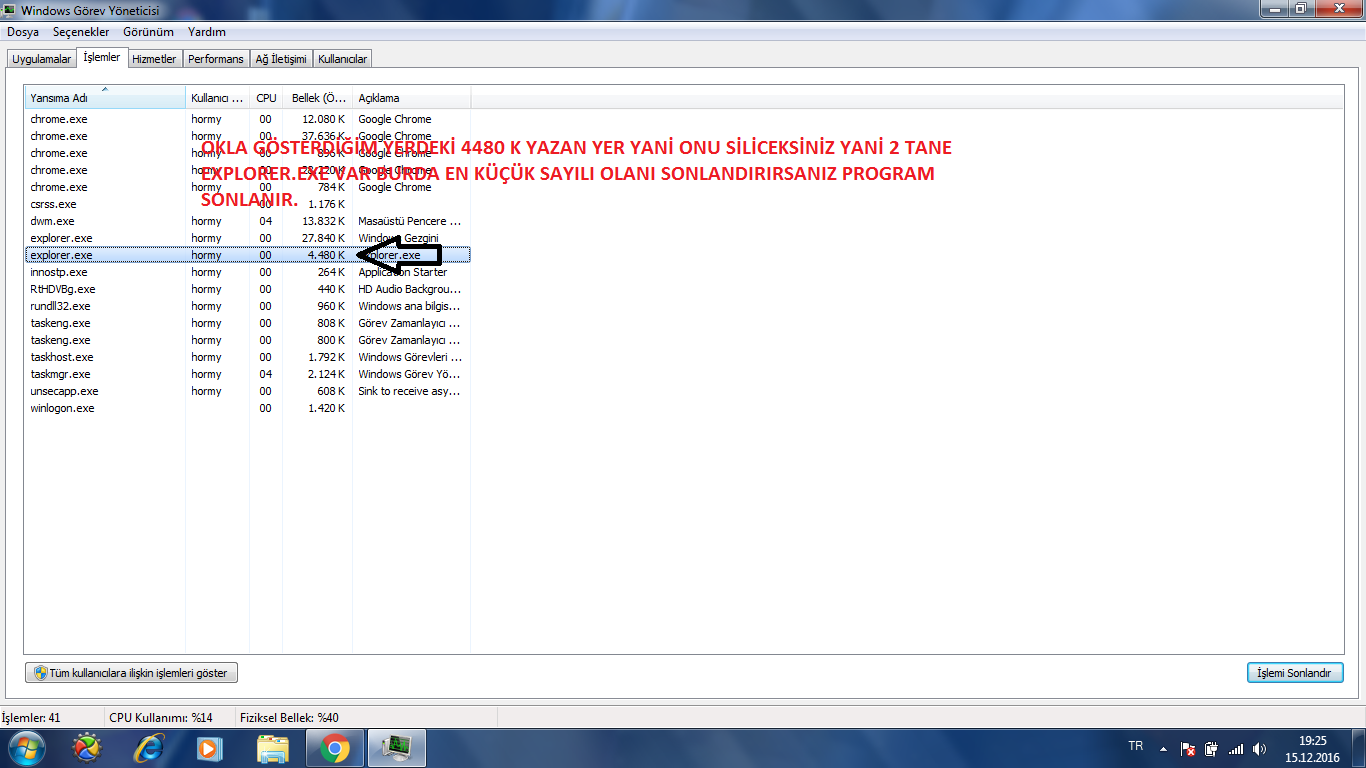Sort by the Bellek column header
Image resolution: width=1366 pixels, height=768 pixels.
(317, 98)
